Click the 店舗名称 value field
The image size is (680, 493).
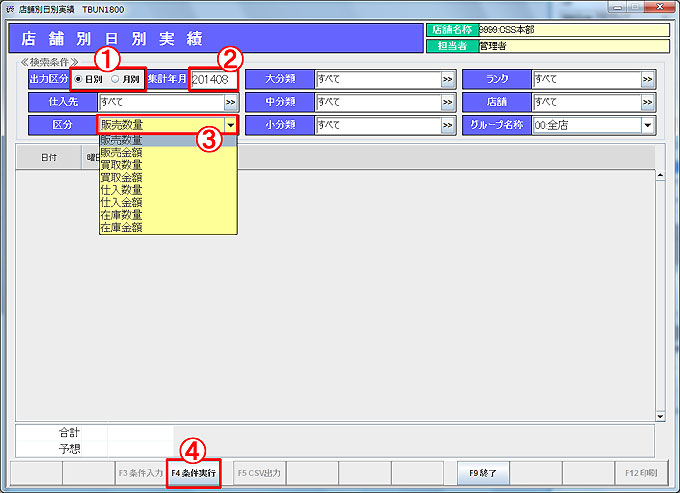click(574, 30)
